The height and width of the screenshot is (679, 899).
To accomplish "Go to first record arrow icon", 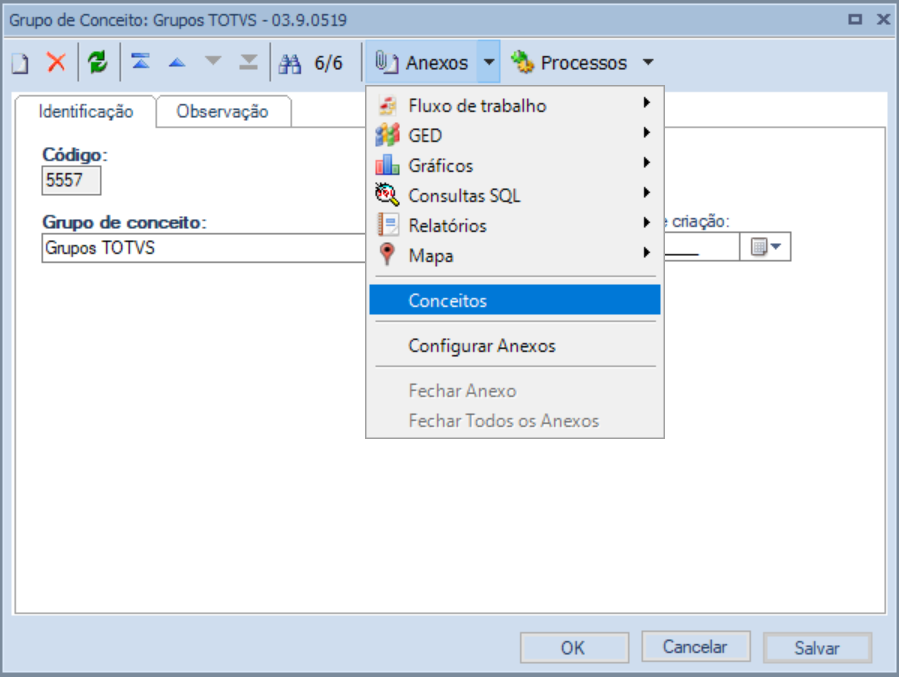I will click(140, 61).
